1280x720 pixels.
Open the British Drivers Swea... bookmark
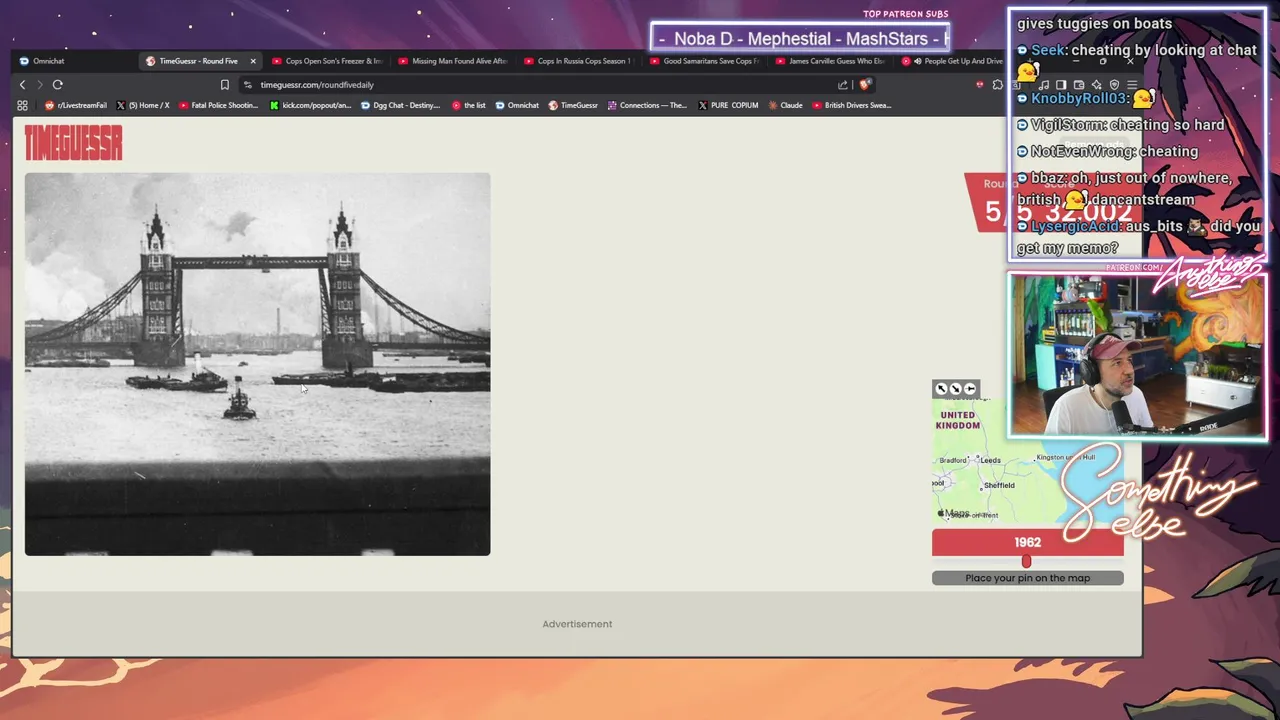click(851, 105)
